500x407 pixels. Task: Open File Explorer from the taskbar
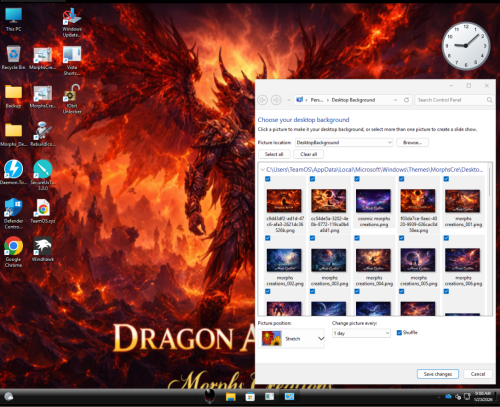(x=231, y=397)
